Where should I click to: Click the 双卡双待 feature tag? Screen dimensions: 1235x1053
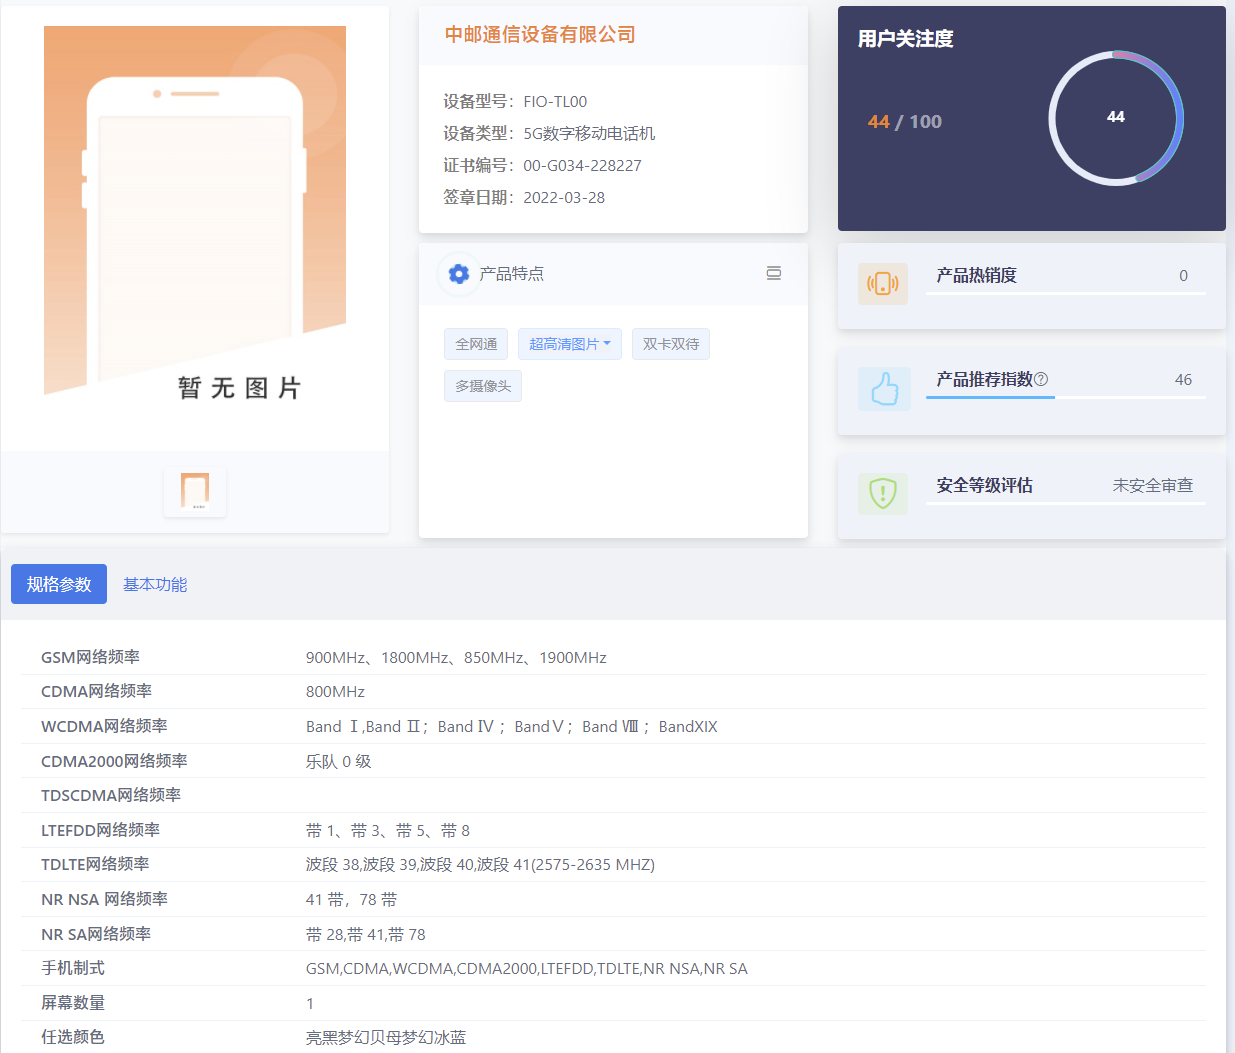tap(670, 344)
